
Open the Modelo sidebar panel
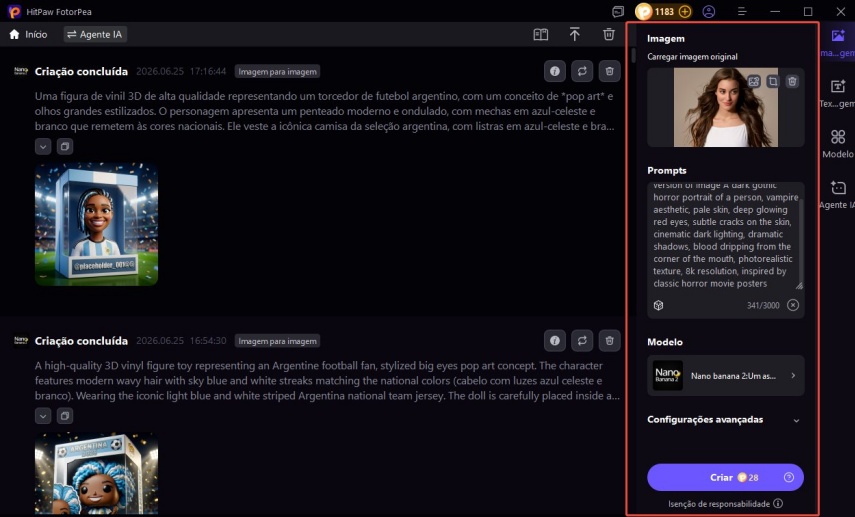click(838, 144)
